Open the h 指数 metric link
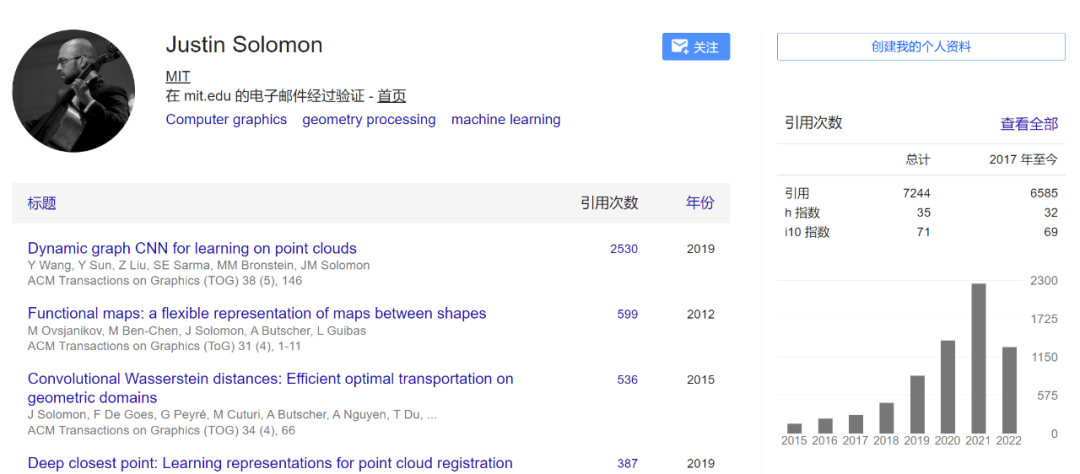The height and width of the screenshot is (474, 1080). (802, 212)
